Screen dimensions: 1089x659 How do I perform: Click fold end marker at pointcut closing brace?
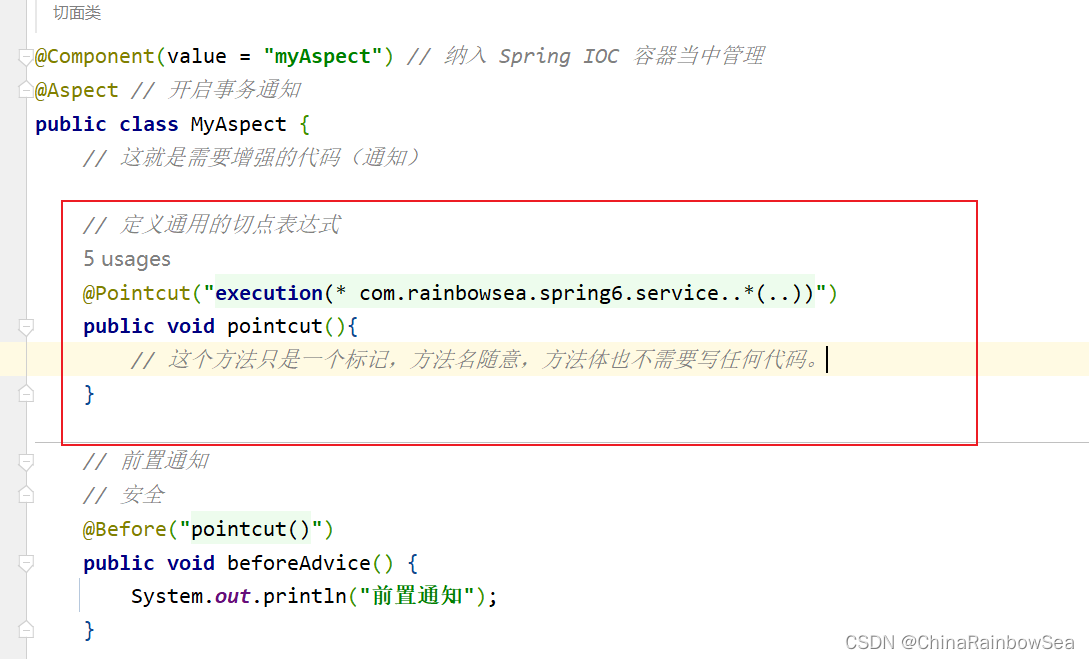pos(26,394)
